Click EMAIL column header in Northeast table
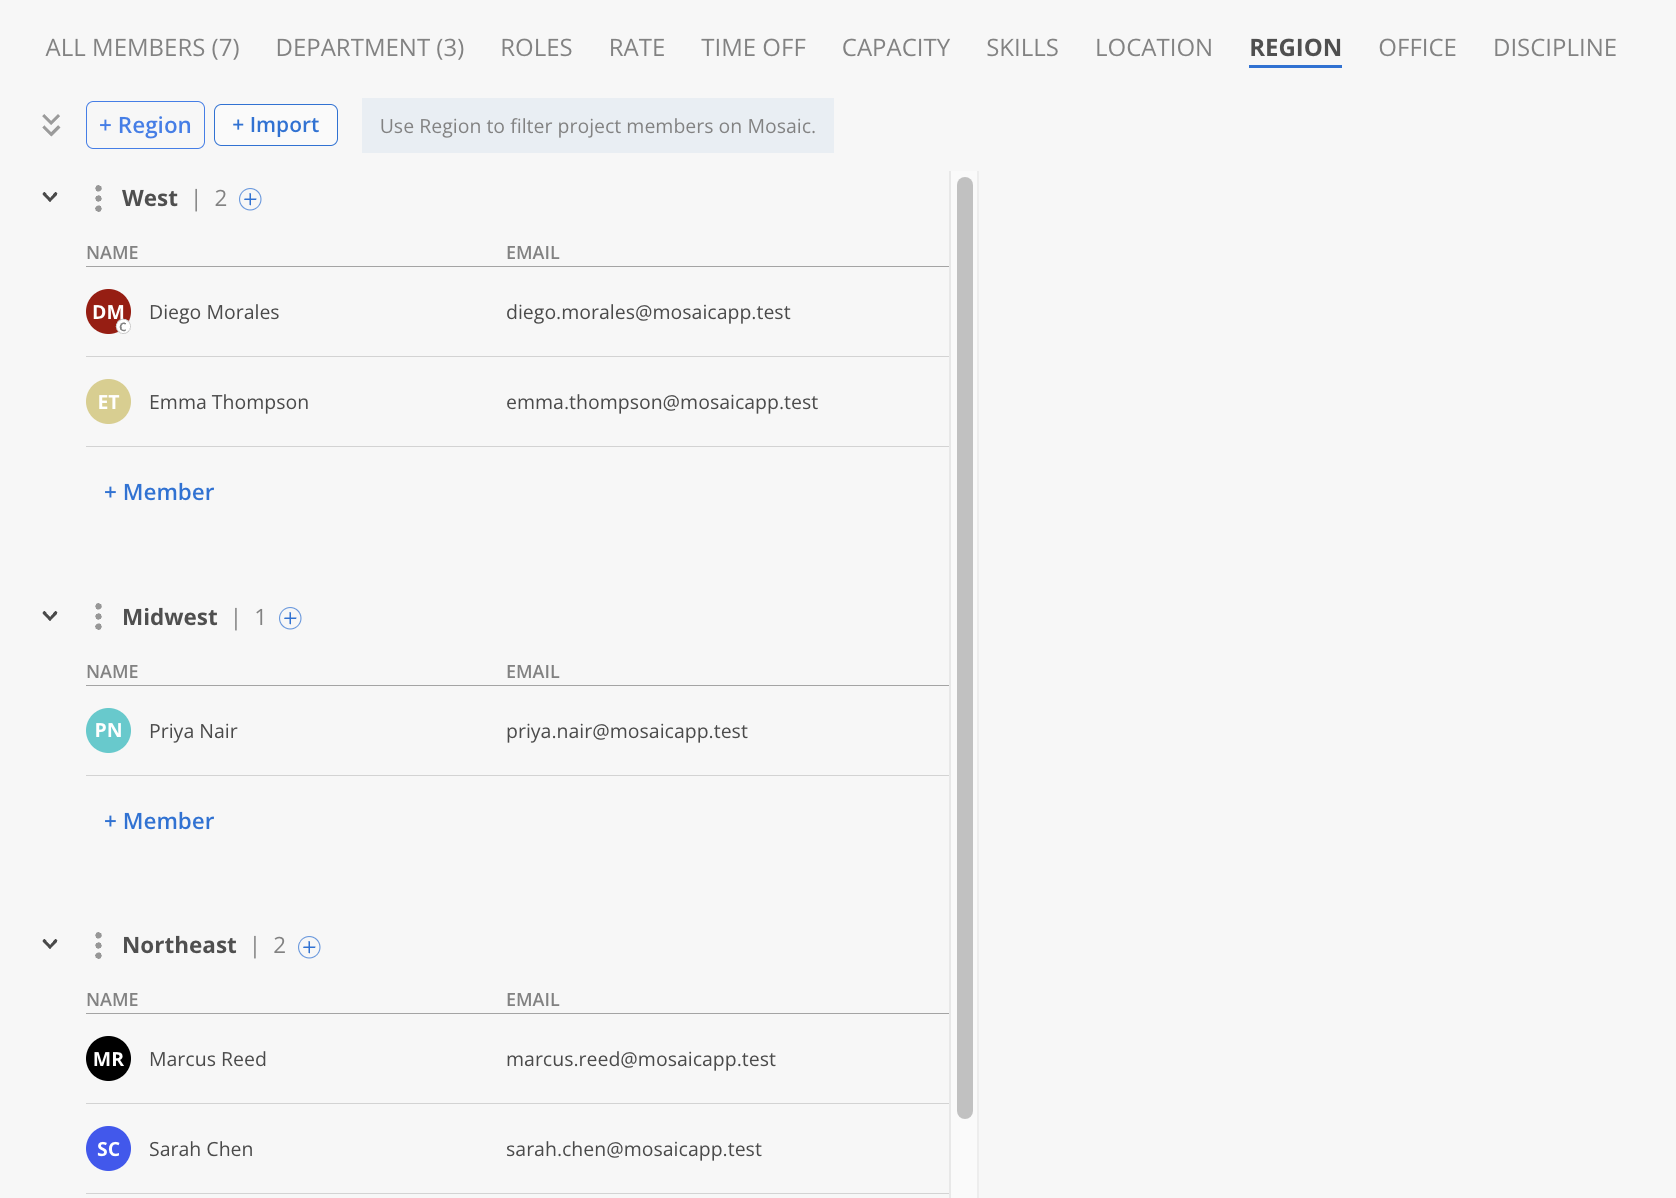This screenshot has height=1198, width=1676. 533,1000
